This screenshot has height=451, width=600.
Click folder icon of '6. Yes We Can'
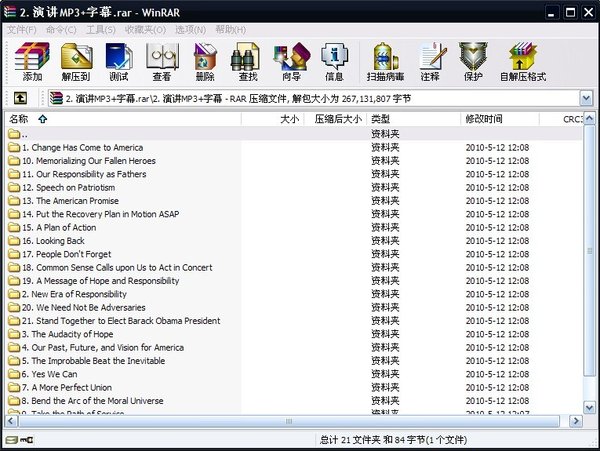click(x=14, y=374)
